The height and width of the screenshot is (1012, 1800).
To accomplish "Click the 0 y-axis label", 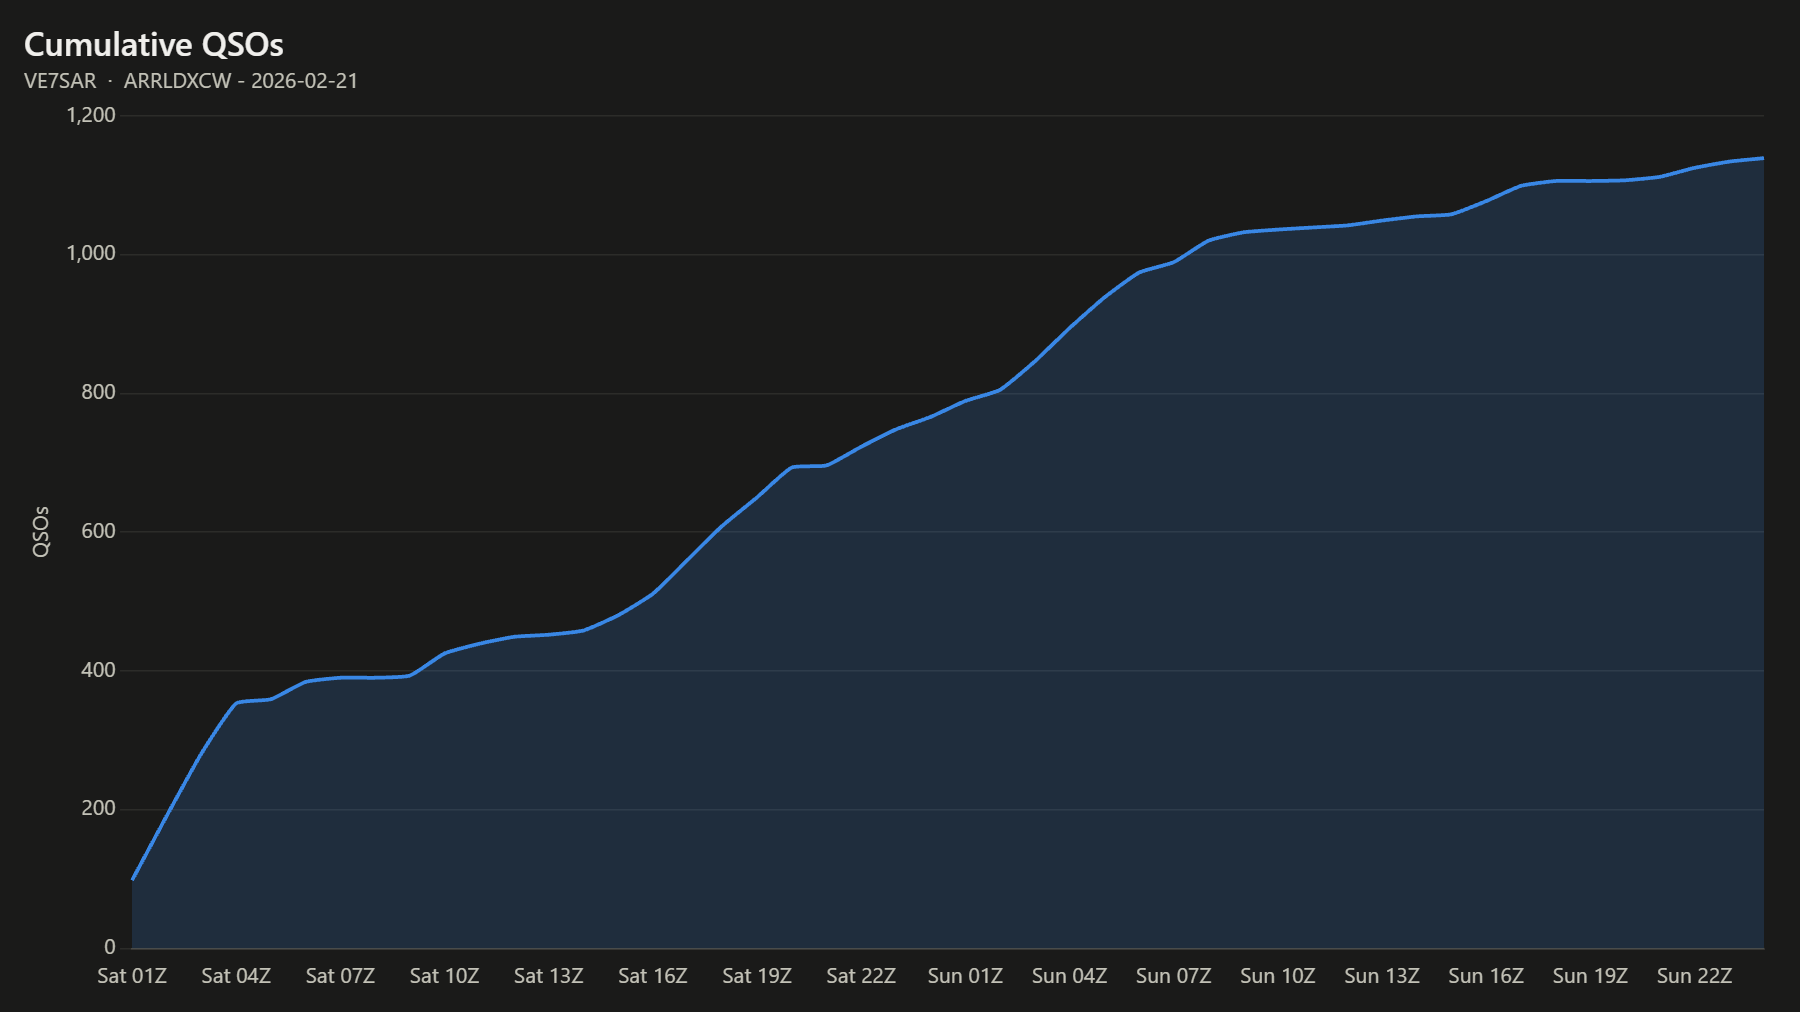I will tap(110, 947).
